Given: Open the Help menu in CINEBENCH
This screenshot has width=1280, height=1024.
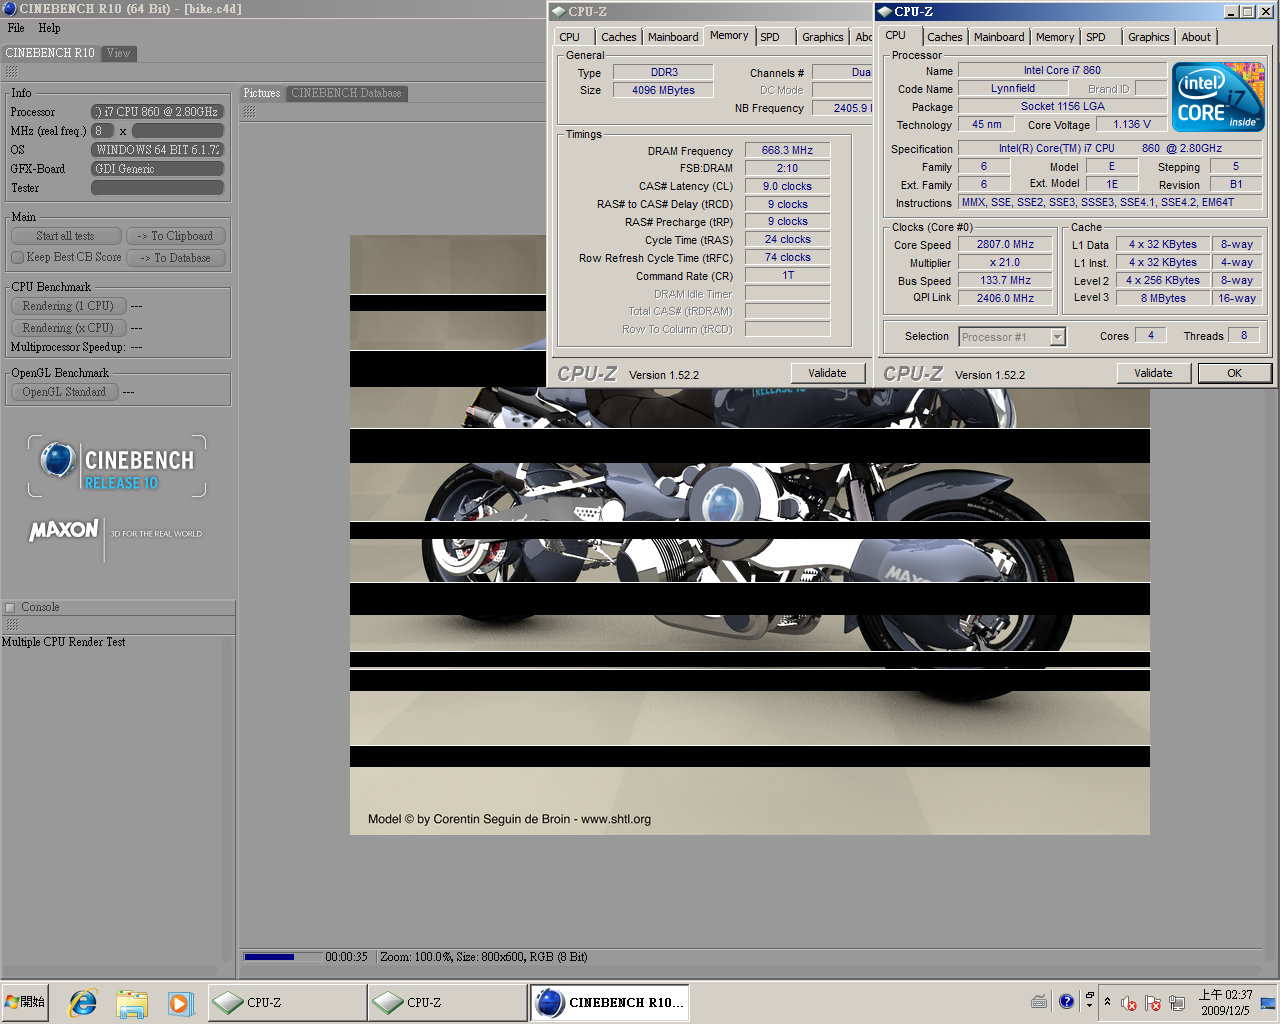Looking at the screenshot, I should tap(49, 28).
